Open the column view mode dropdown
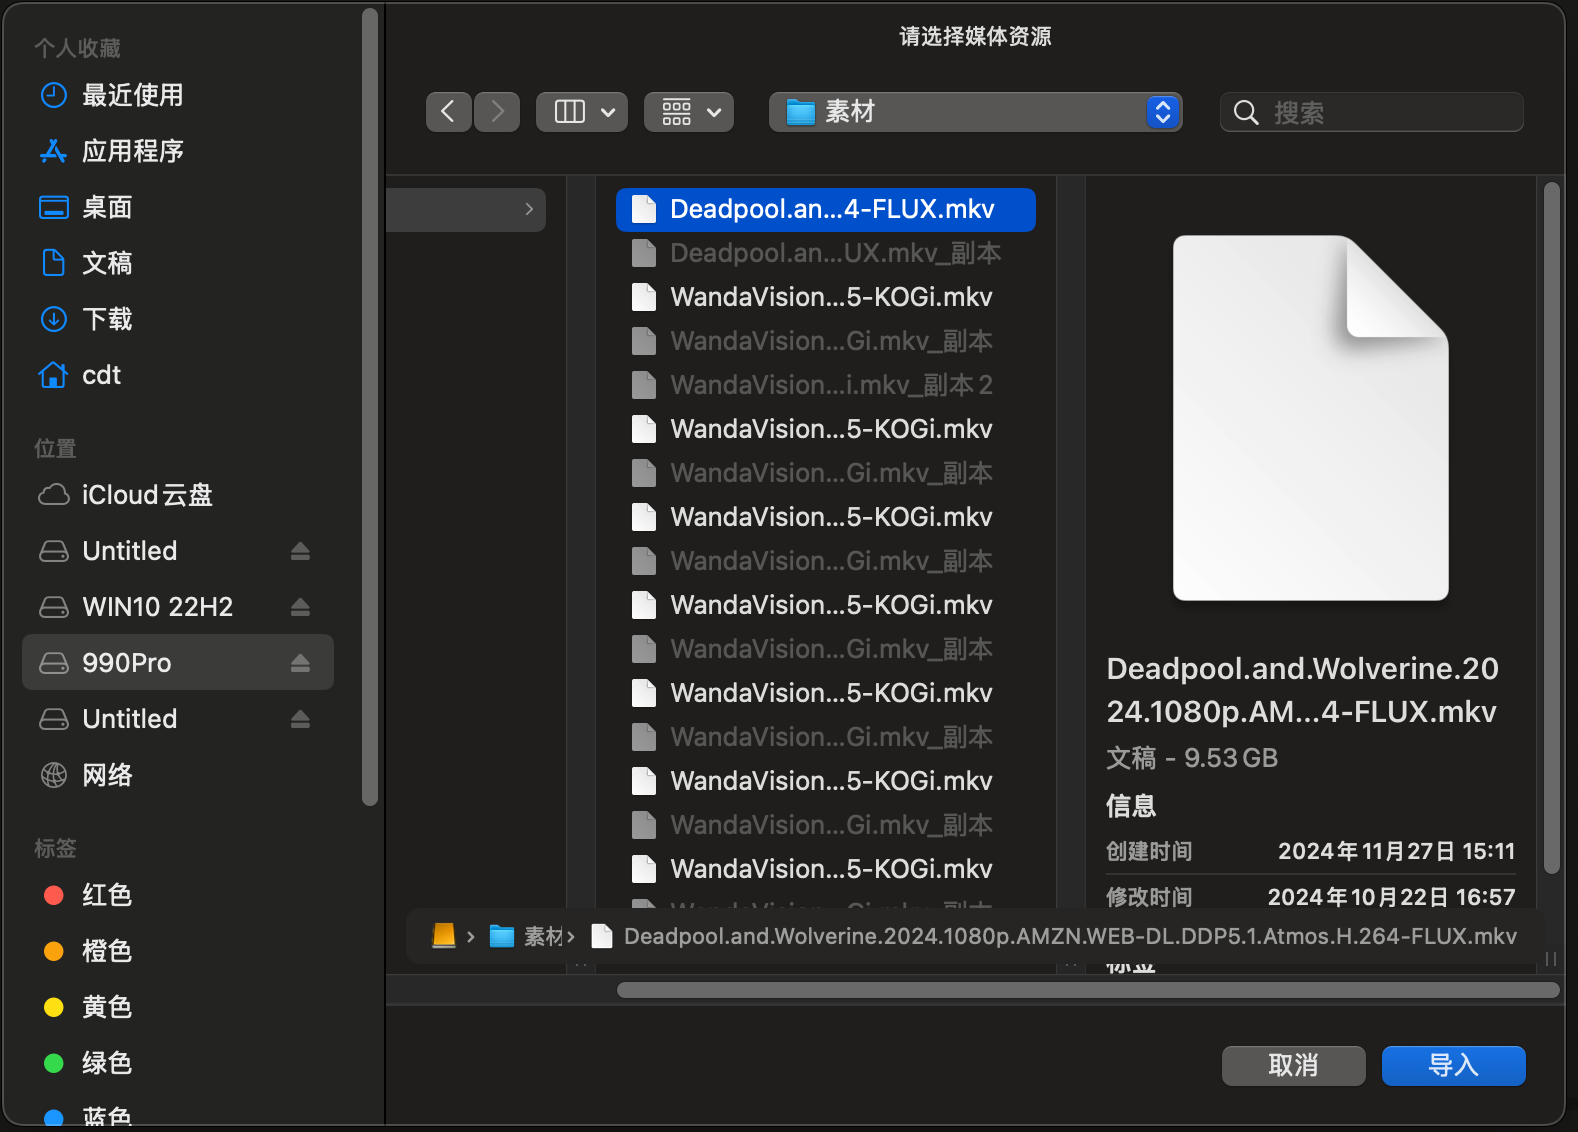Image resolution: width=1578 pixels, height=1132 pixels. click(x=582, y=112)
